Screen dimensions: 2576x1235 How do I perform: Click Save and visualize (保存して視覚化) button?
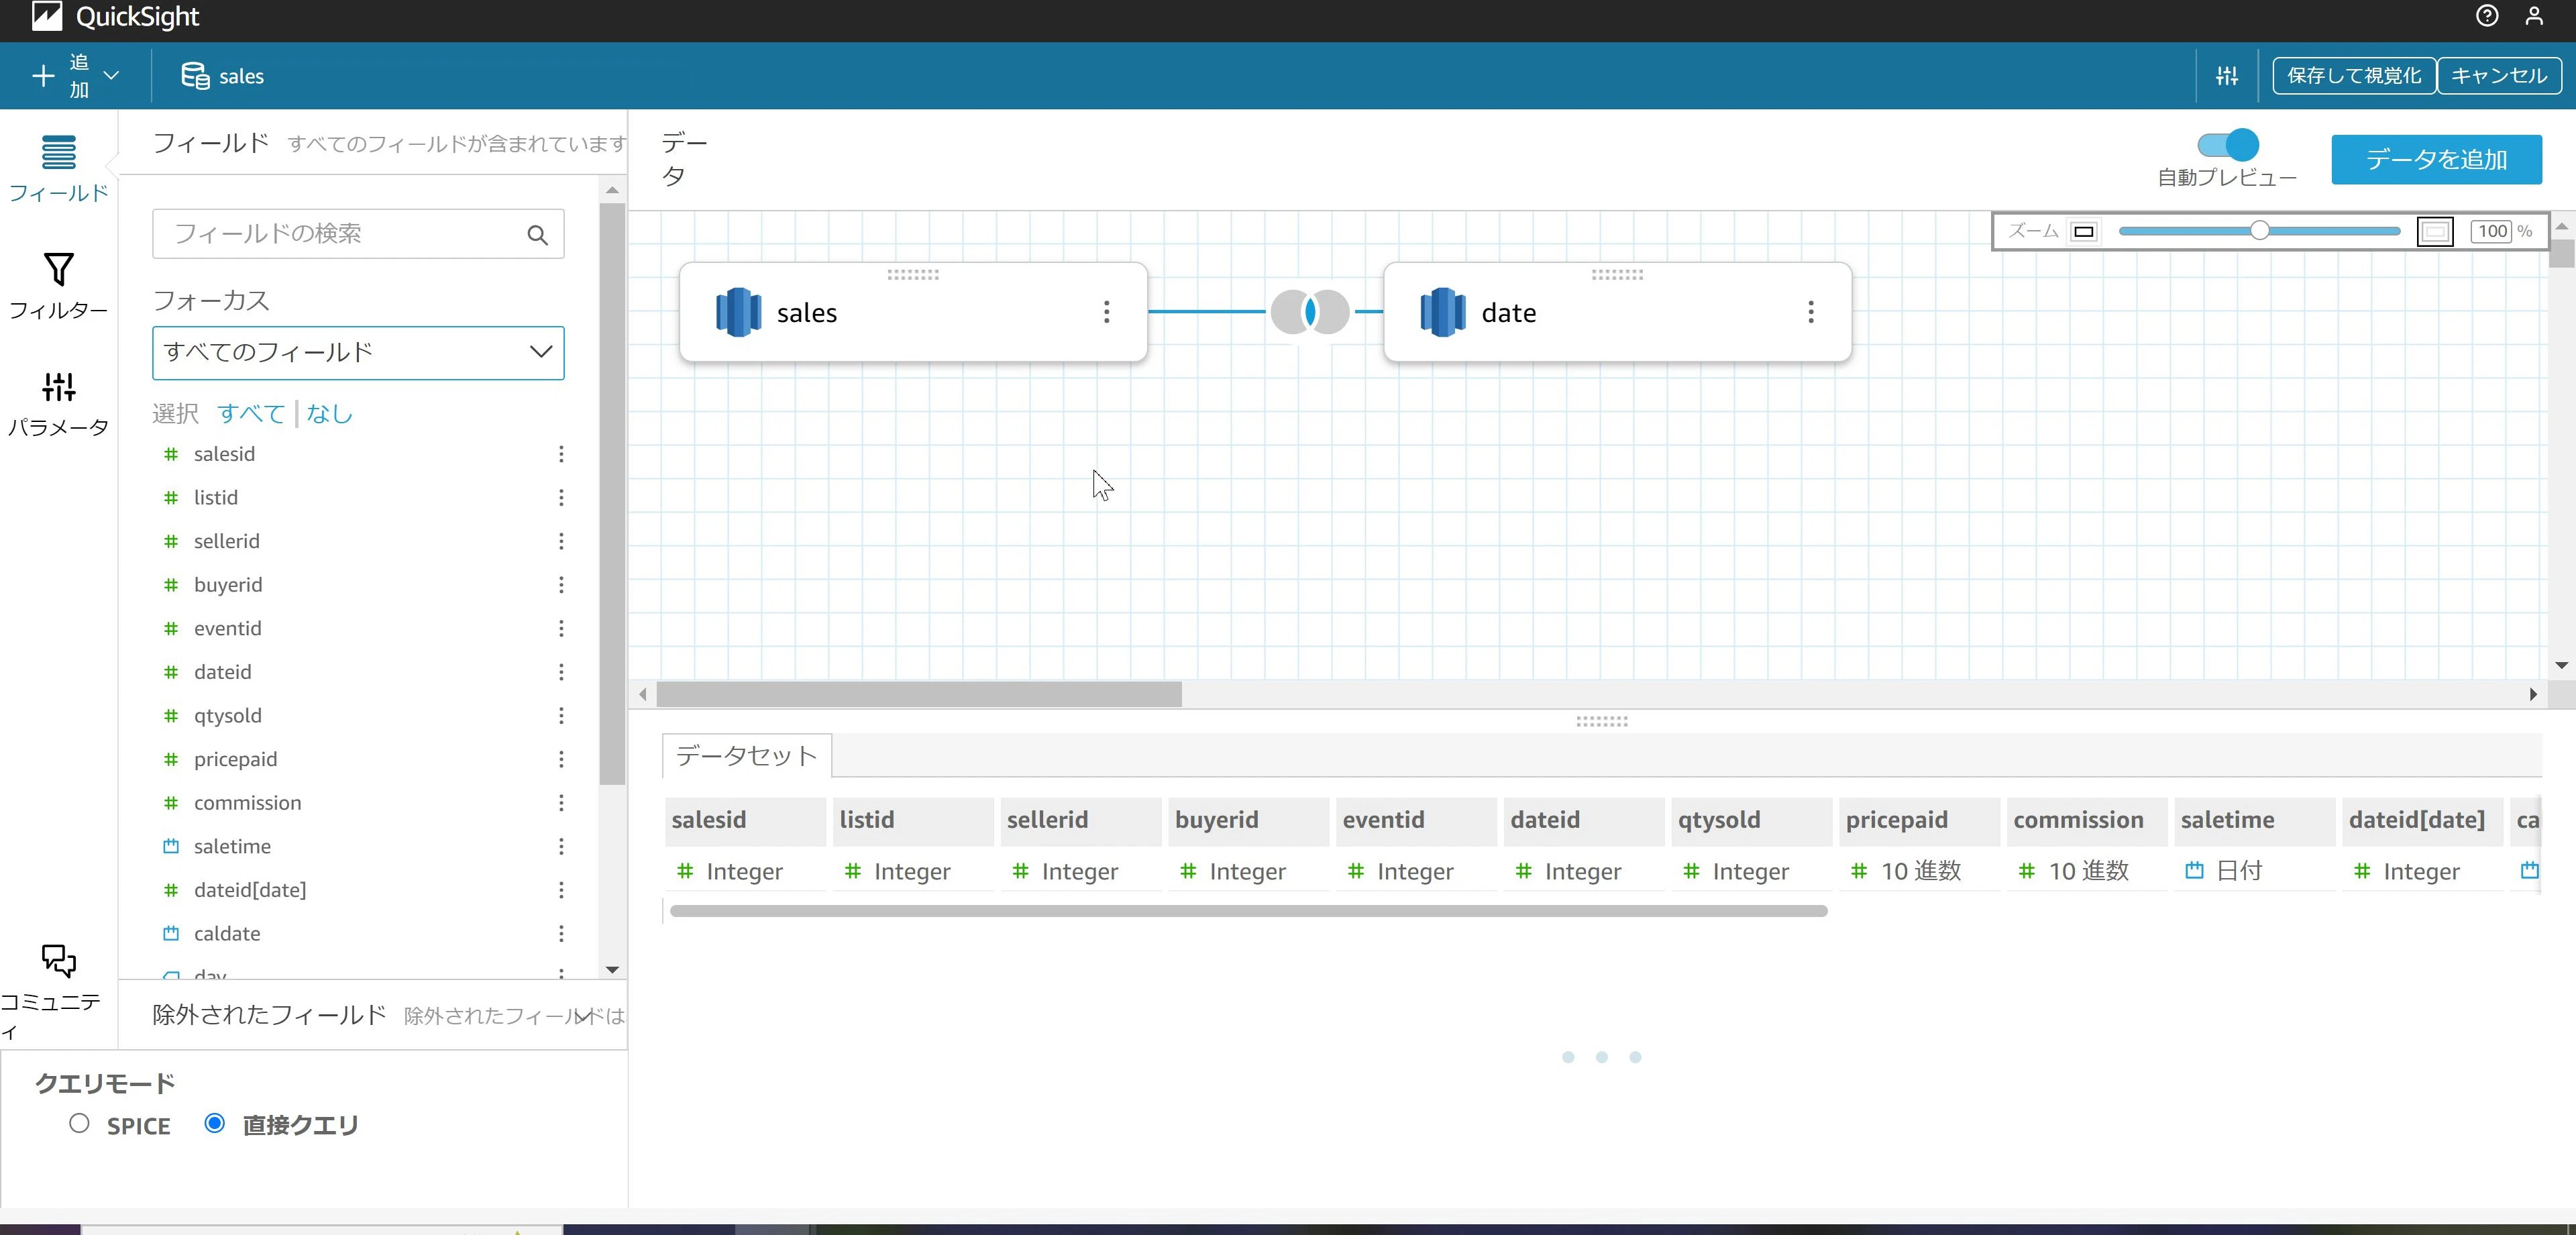click(x=2354, y=76)
